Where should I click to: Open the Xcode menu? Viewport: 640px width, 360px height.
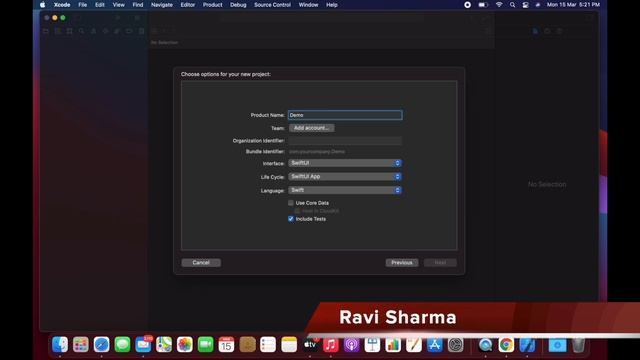point(62,5)
